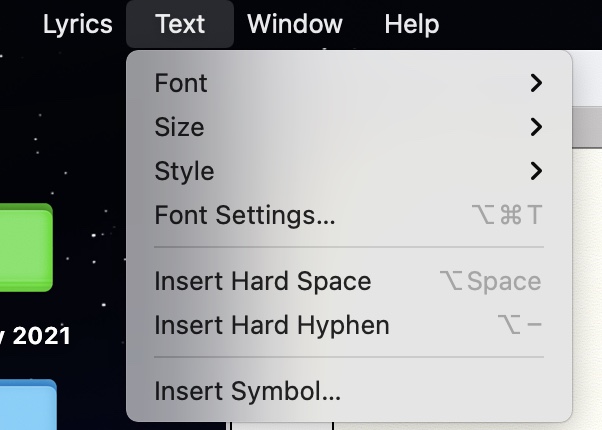Click the folder label ending in 2021
This screenshot has height=430, width=602.
point(35,336)
